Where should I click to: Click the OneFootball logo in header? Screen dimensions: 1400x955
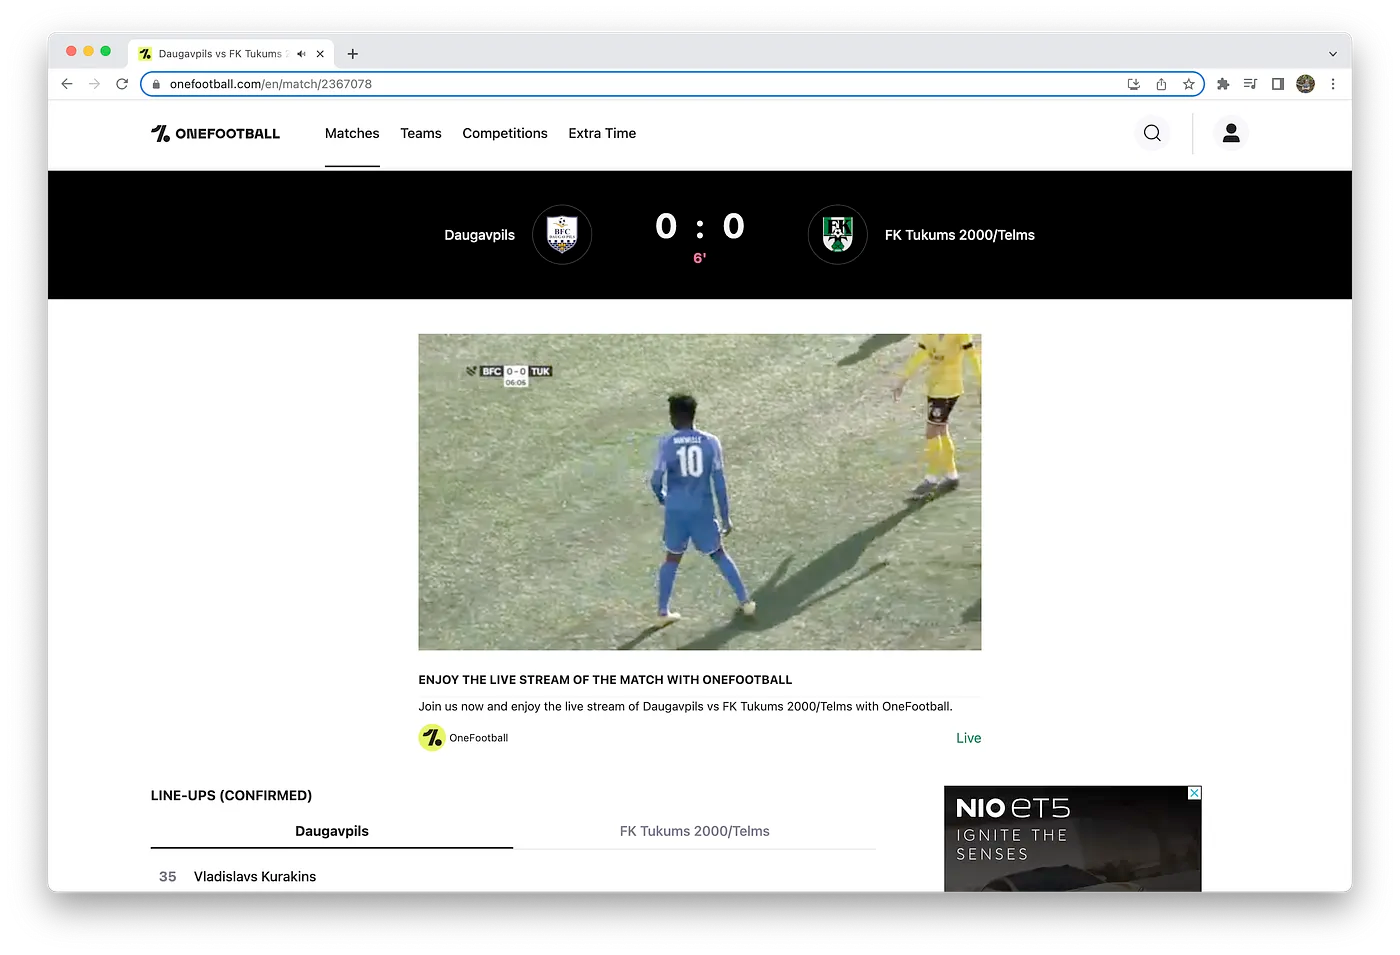point(215,133)
